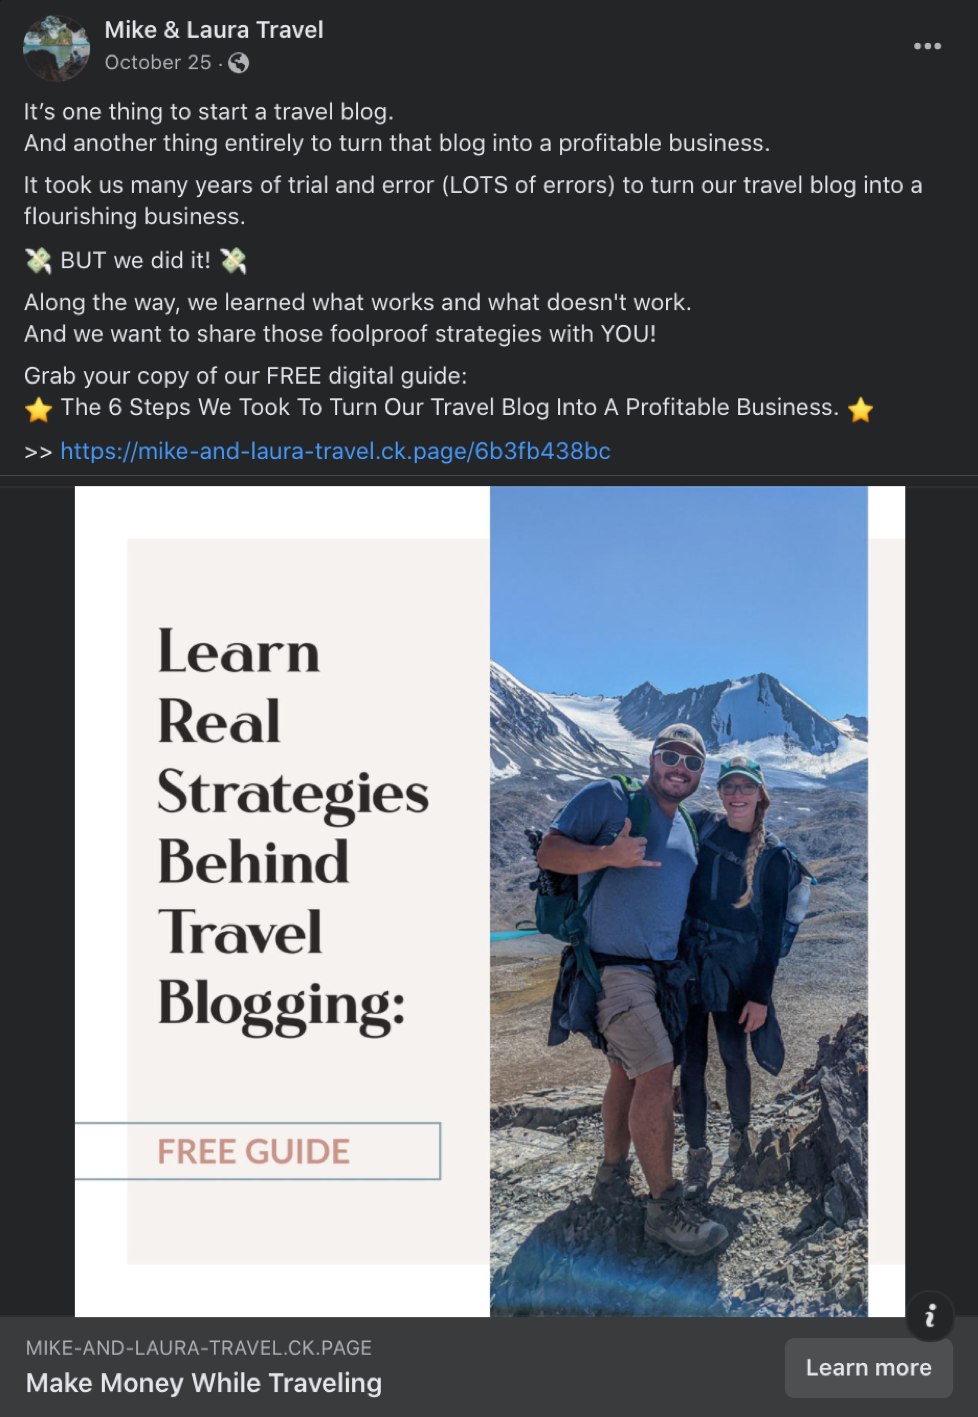The width and height of the screenshot is (978, 1417).
Task: Click the Learn more button
Action: 868,1367
